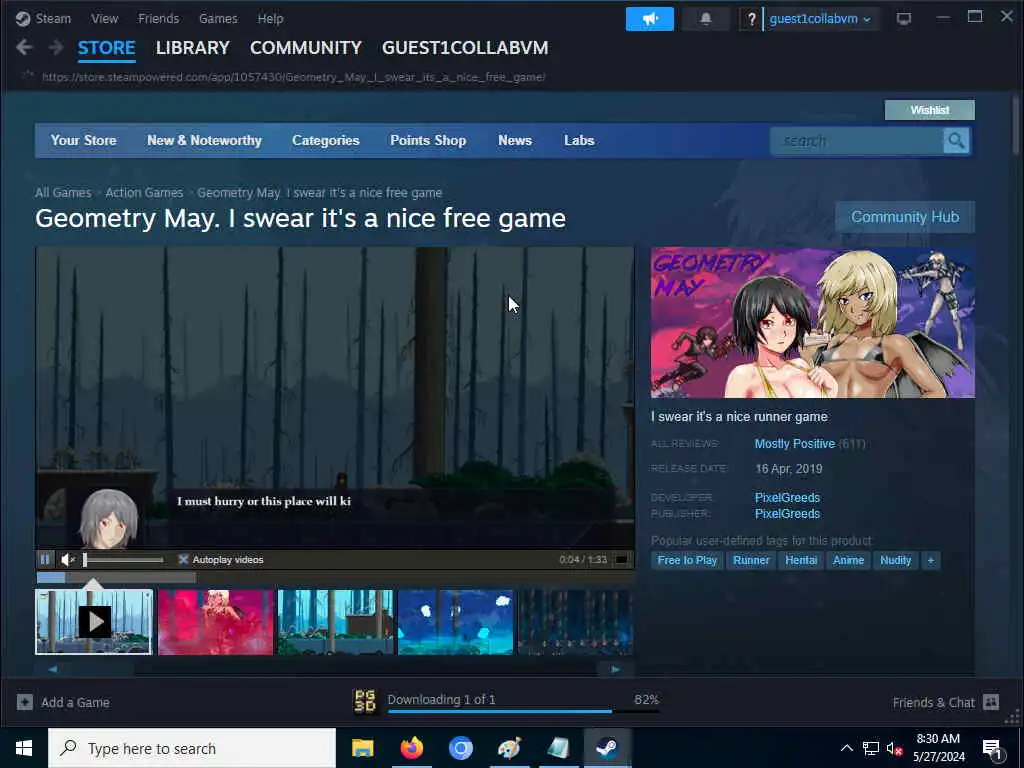Viewport: 1024px width, 768px height.
Task: Click the downloading game icon
Action: click(x=365, y=701)
